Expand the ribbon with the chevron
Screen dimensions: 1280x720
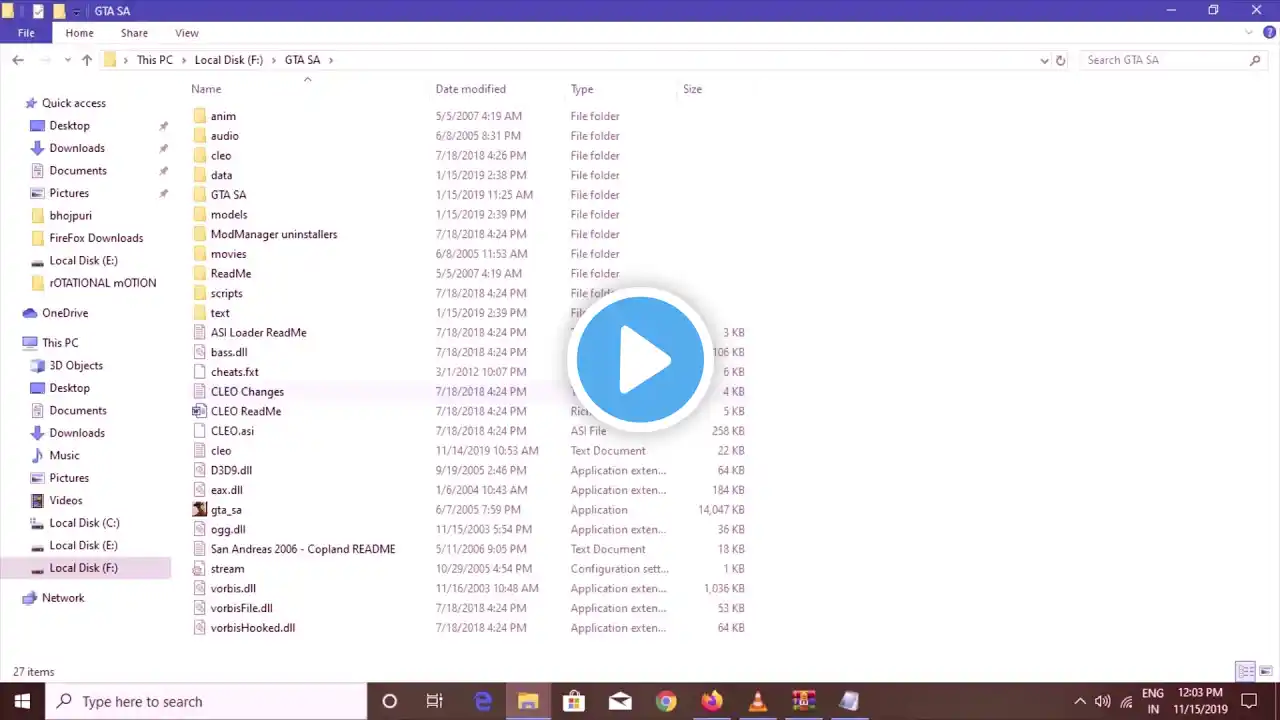click(x=1248, y=33)
